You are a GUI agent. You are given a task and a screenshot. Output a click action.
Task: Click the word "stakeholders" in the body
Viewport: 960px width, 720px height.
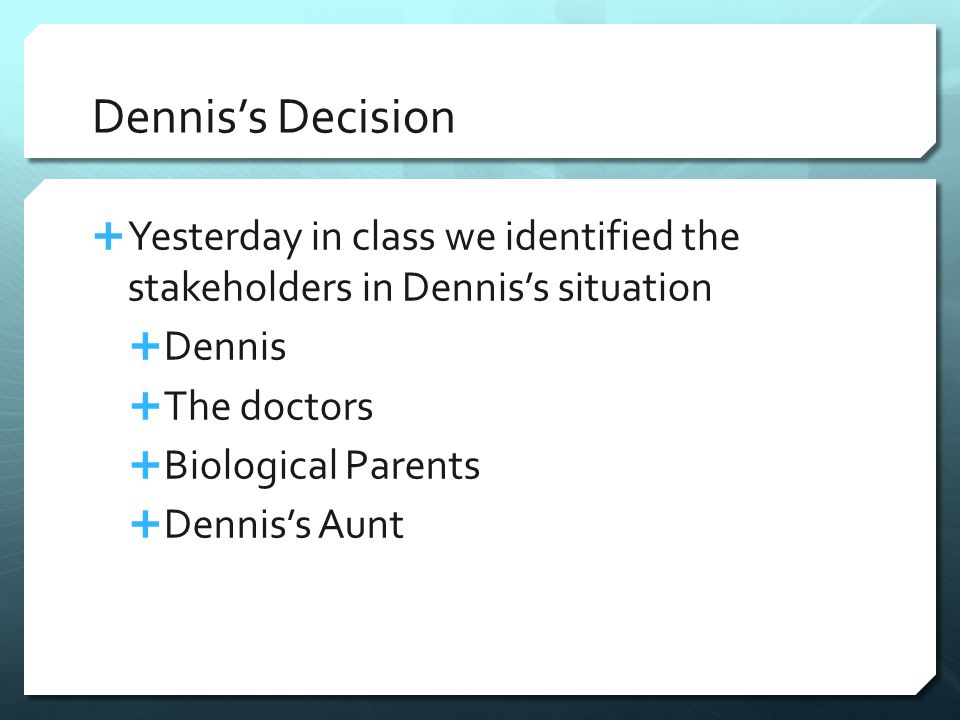[x=240, y=287]
